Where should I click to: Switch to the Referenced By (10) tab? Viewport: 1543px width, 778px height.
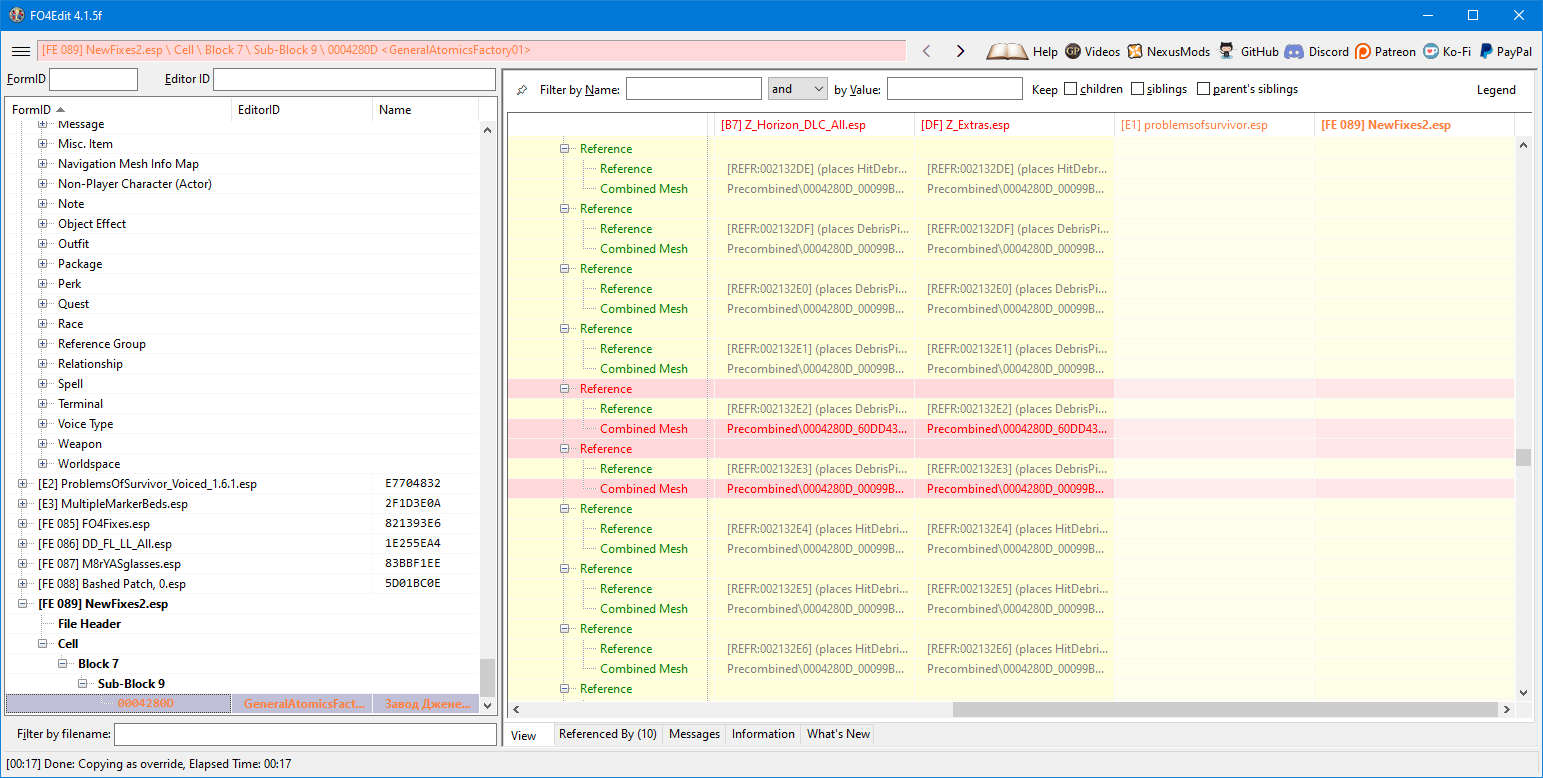607,734
